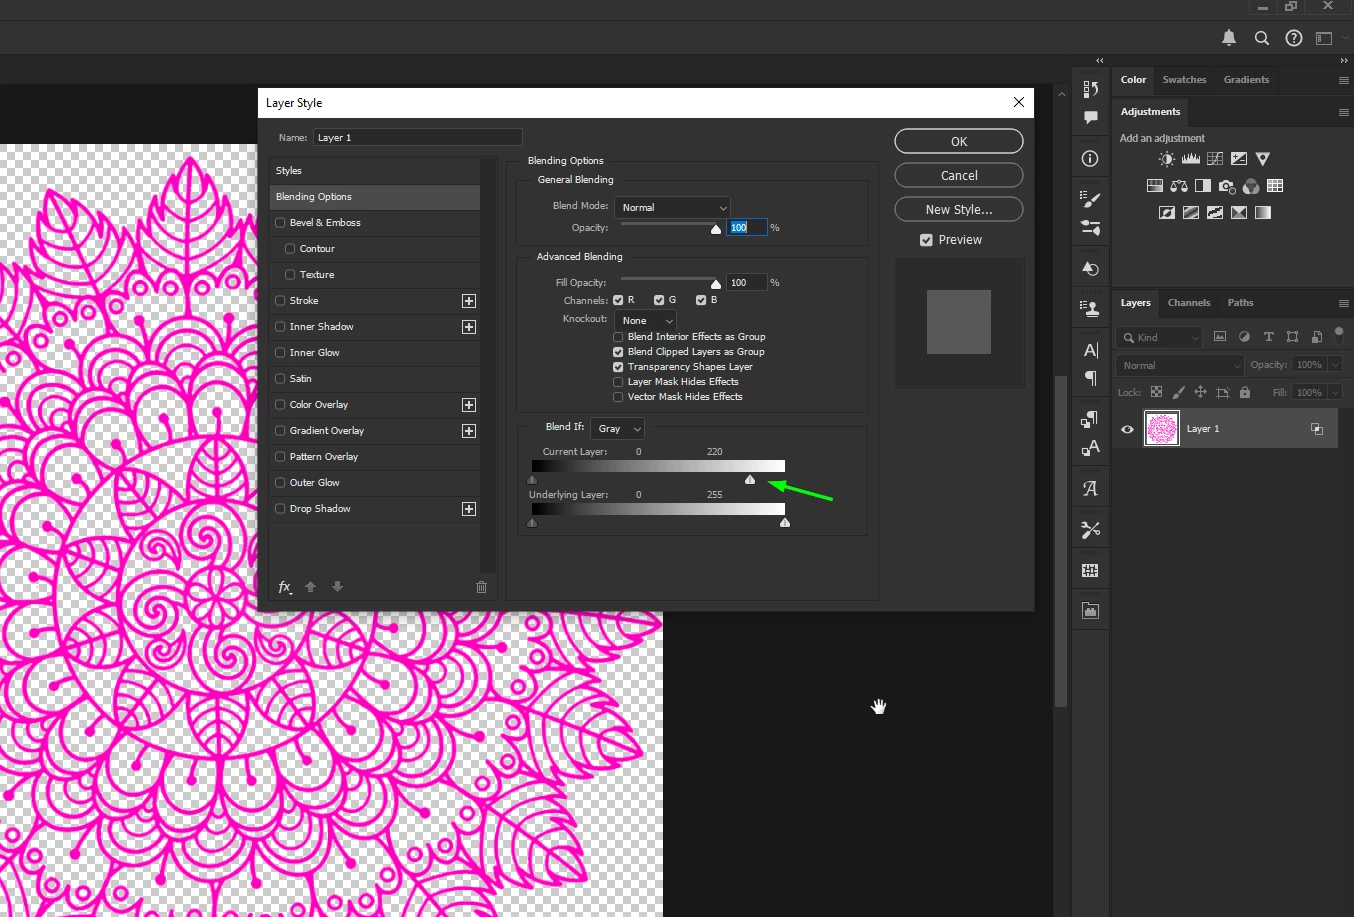Open the Comments panel icon

(x=1091, y=118)
